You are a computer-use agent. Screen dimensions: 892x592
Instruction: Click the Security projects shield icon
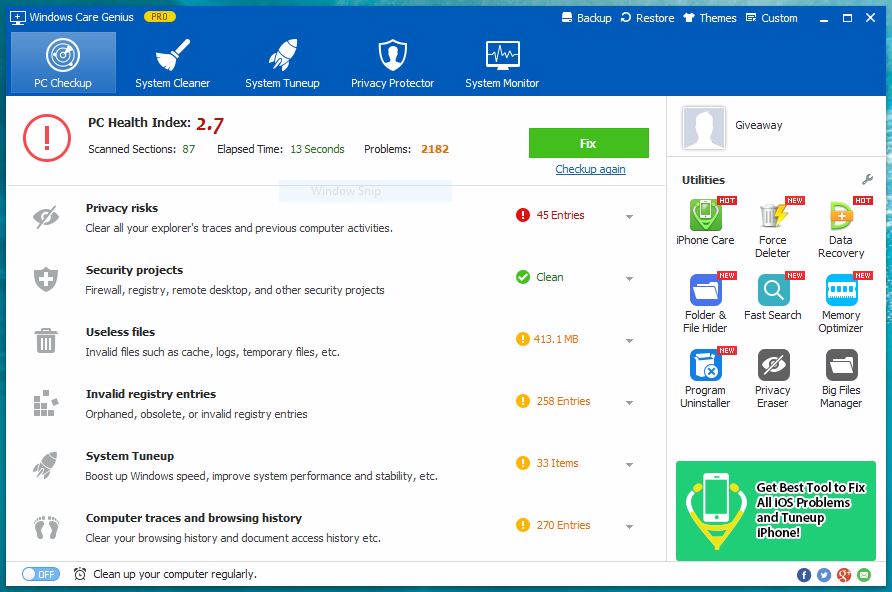46,279
